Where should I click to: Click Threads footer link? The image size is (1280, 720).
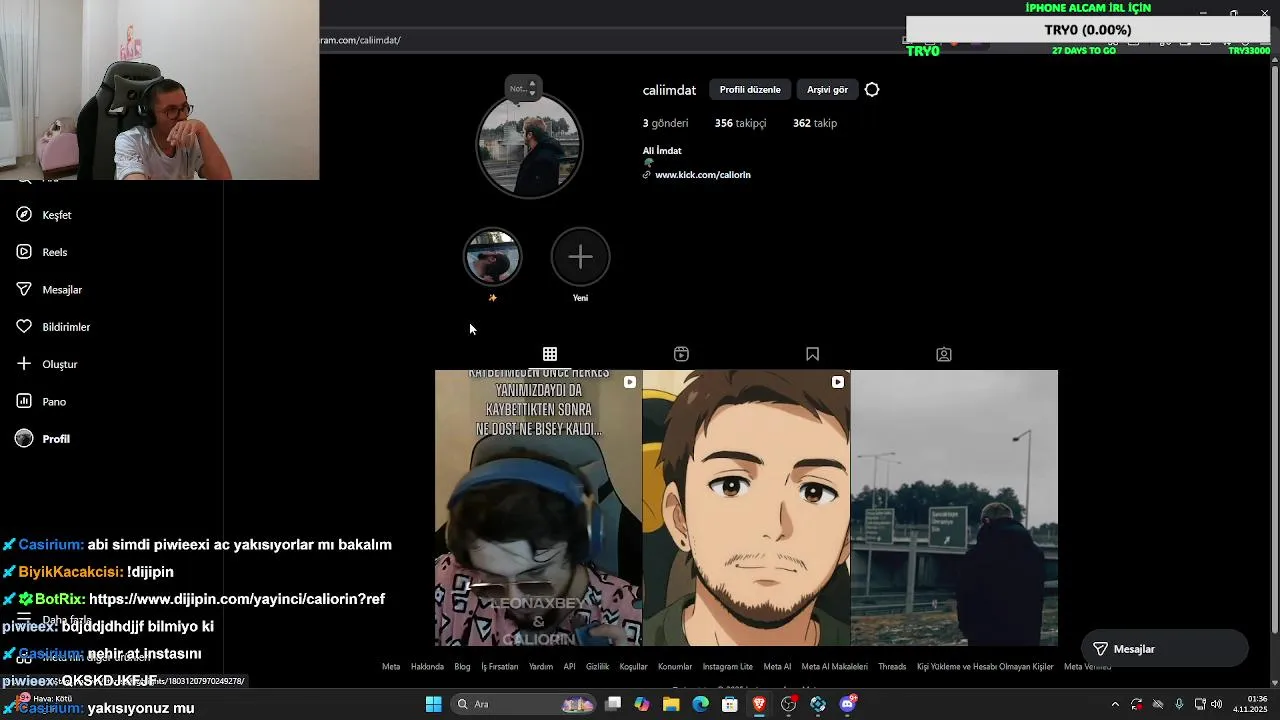pyautogui.click(x=892, y=667)
